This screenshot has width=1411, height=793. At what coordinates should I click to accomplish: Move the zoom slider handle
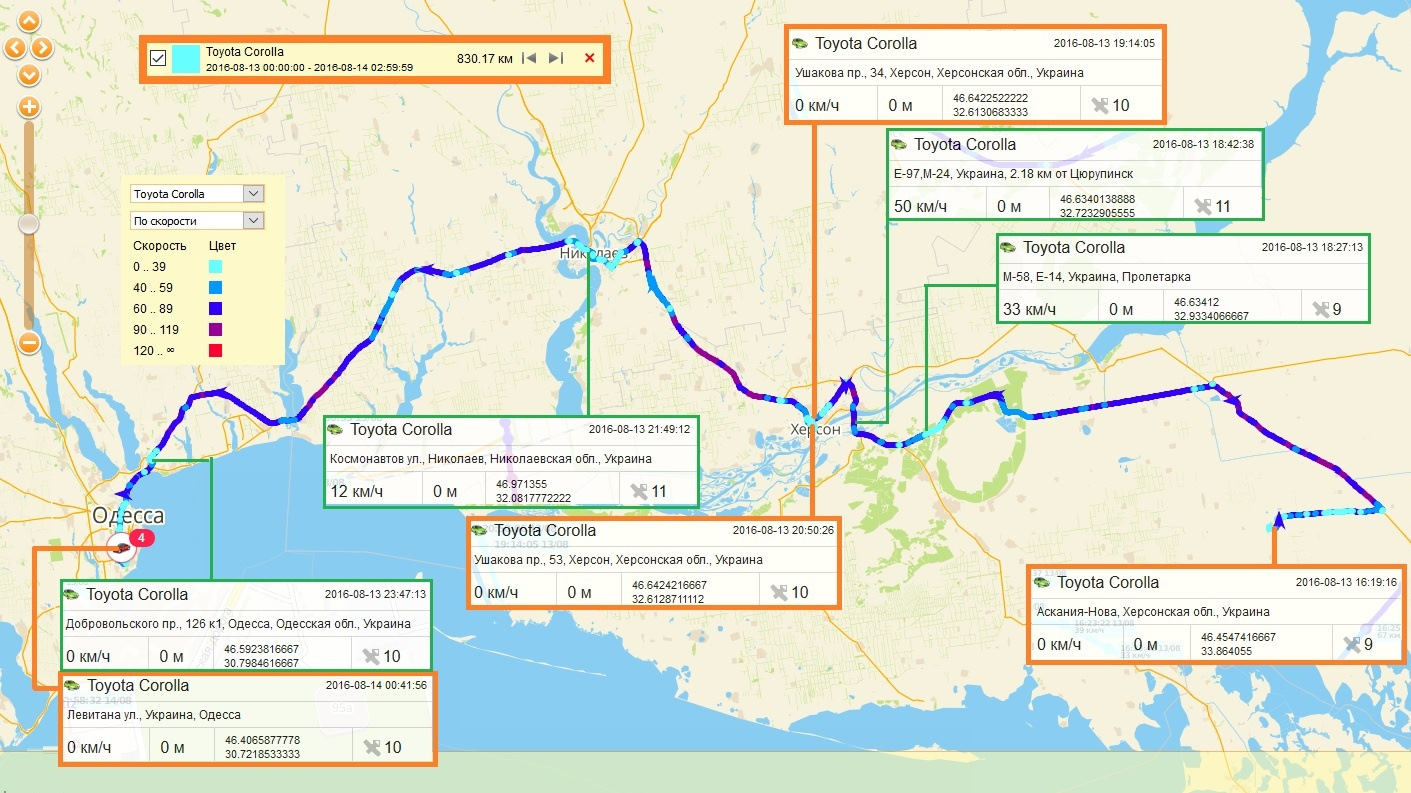29,224
